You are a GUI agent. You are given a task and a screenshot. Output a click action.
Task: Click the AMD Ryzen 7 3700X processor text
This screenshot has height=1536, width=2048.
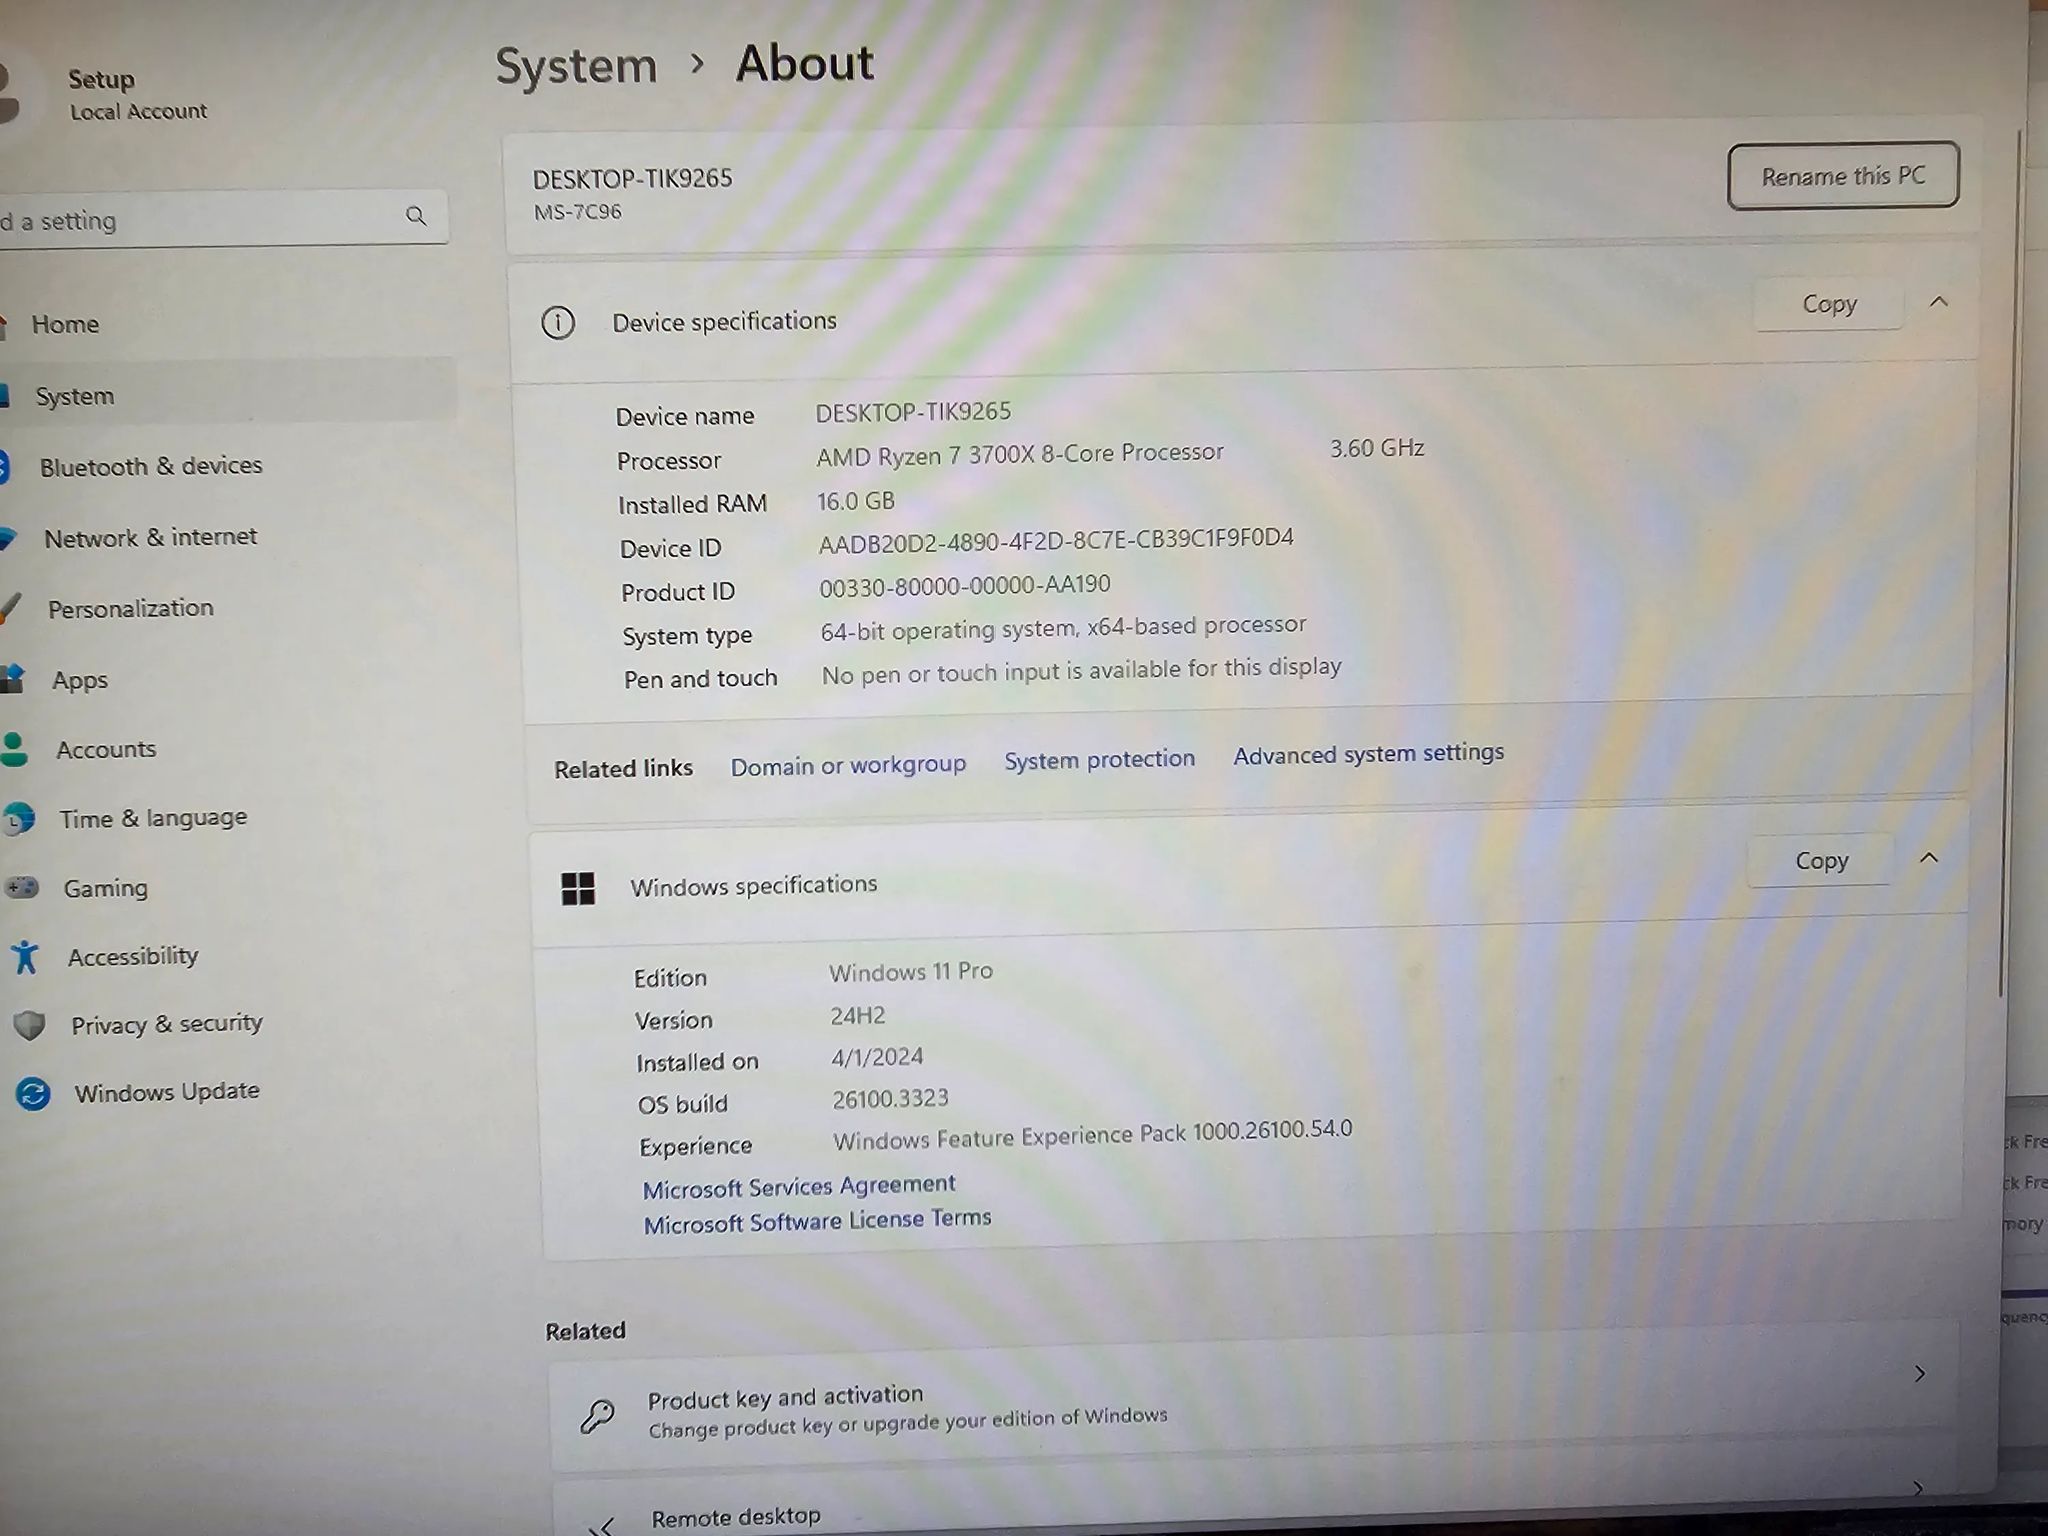coord(1020,454)
